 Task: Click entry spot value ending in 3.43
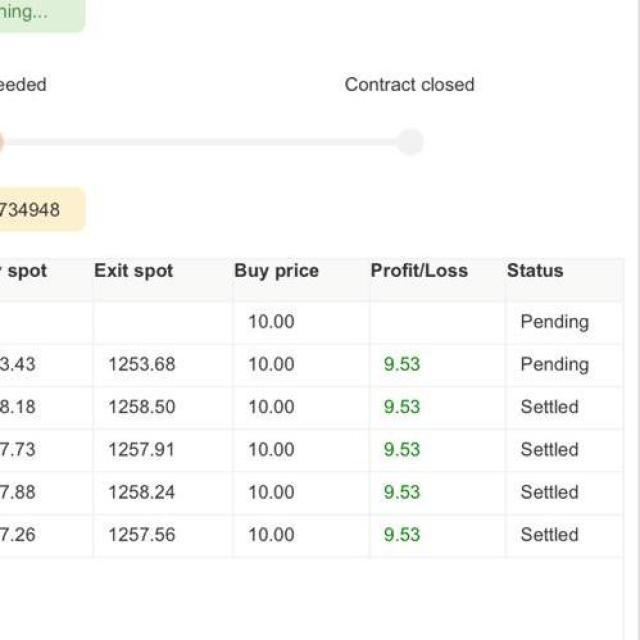coord(18,364)
